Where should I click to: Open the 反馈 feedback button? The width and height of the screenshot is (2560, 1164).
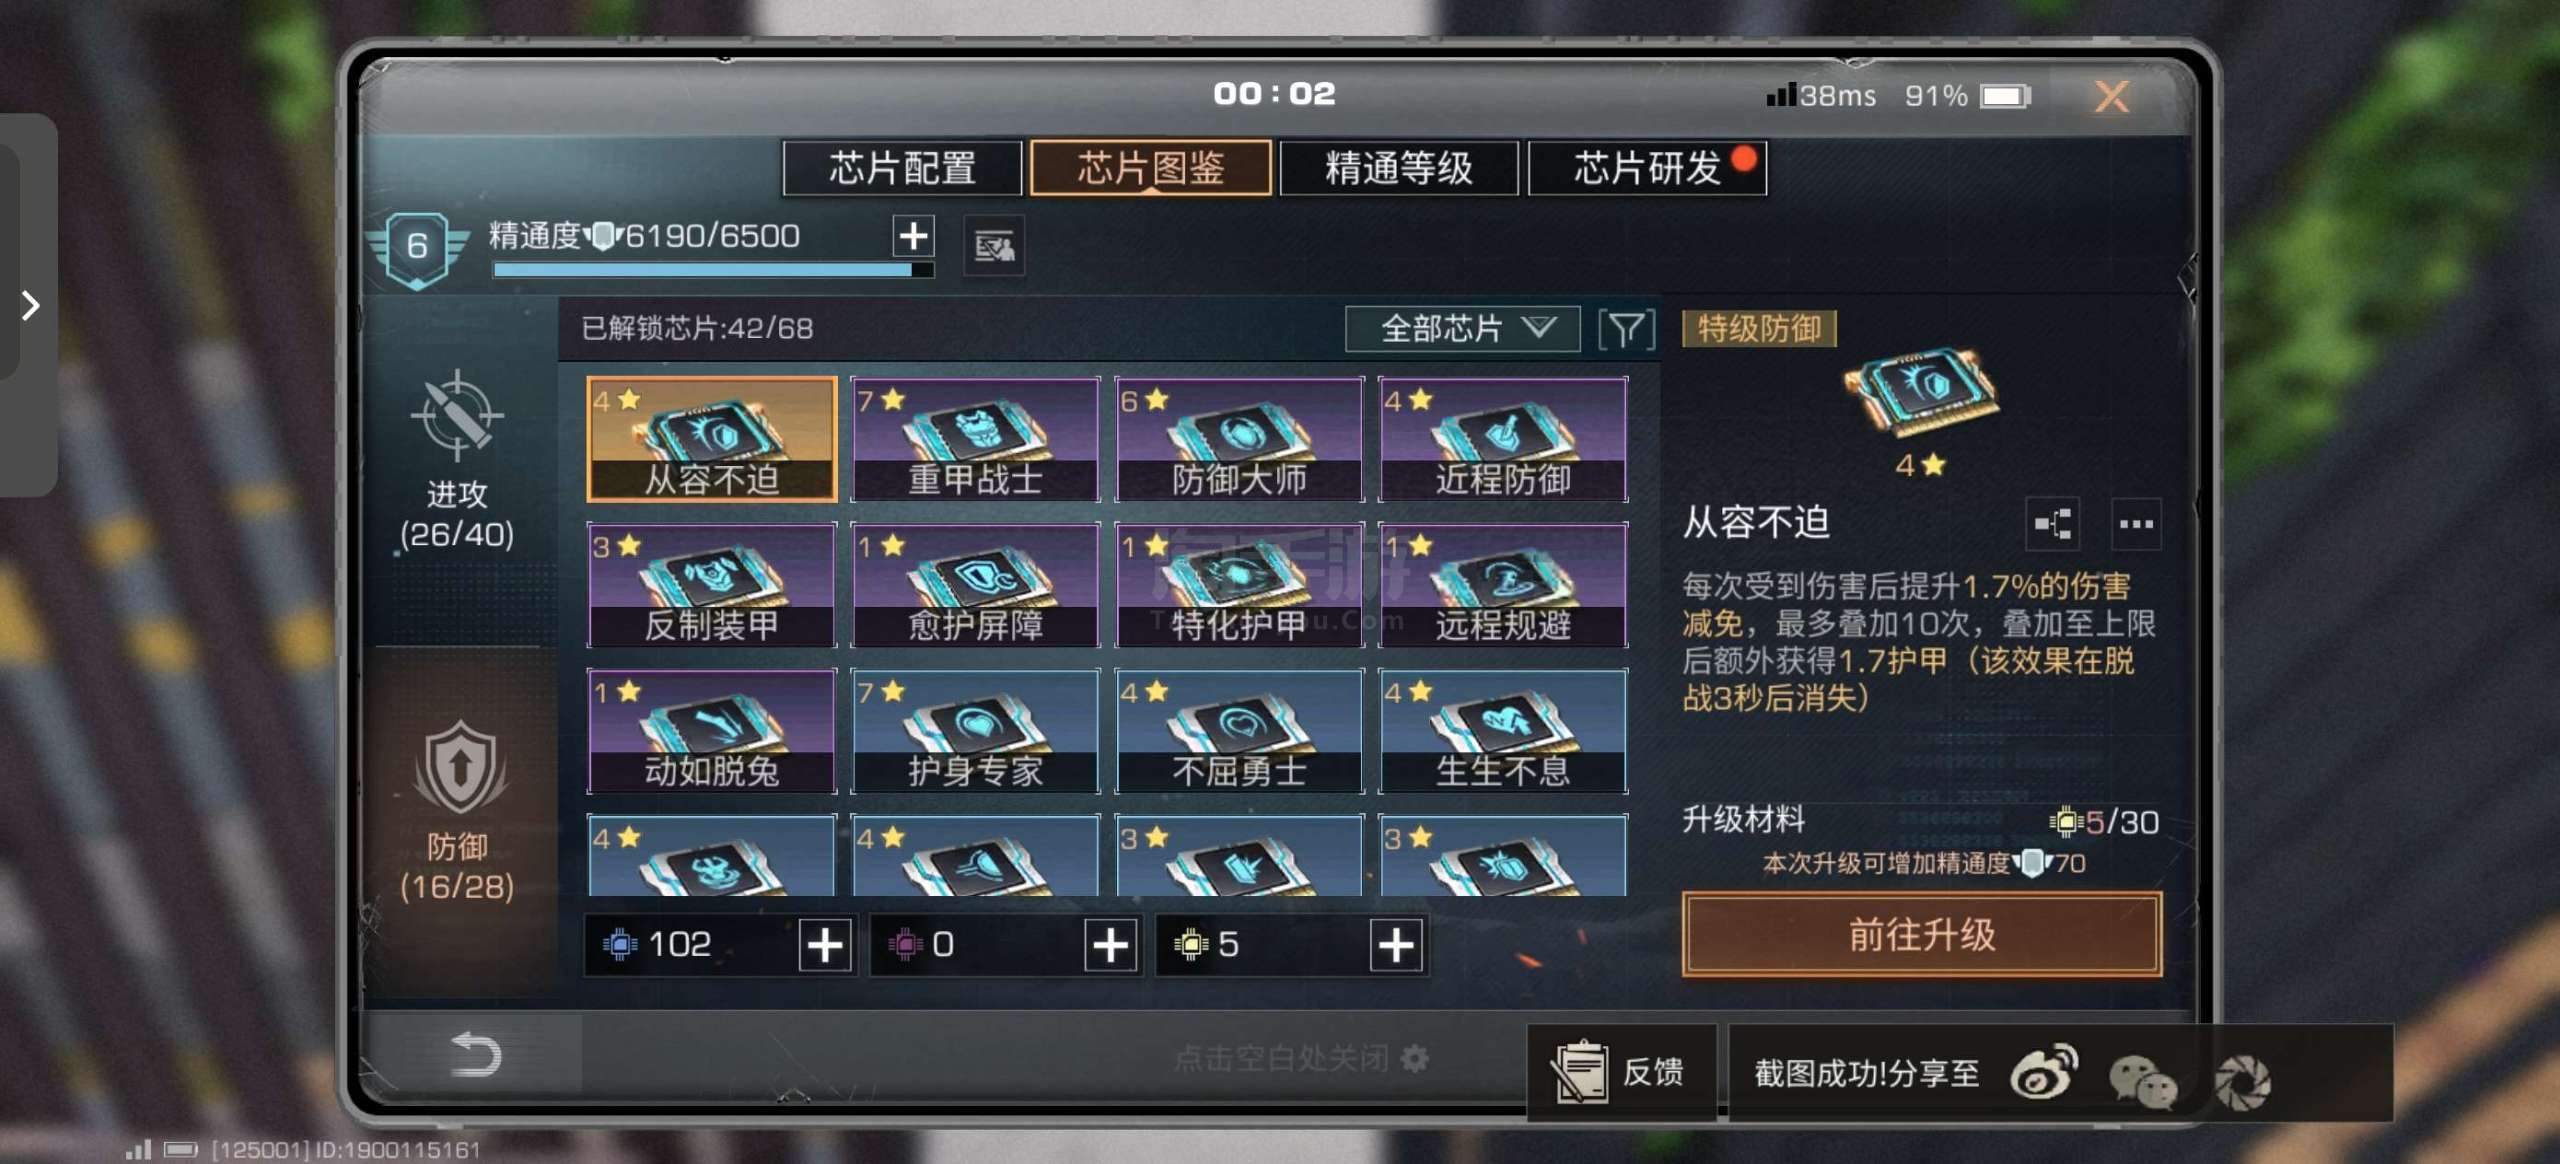(1621, 1072)
